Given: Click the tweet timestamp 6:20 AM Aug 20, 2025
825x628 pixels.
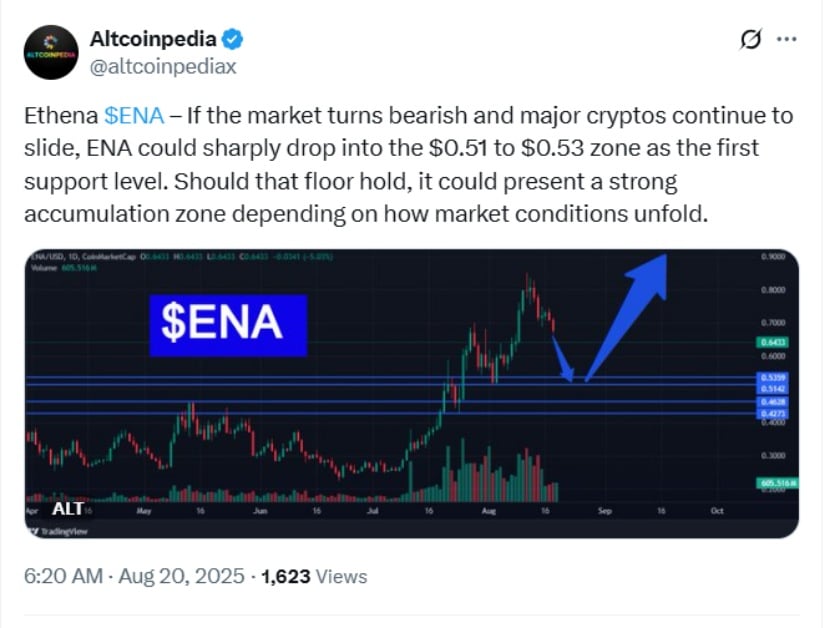Looking at the screenshot, I should click(x=134, y=576).
